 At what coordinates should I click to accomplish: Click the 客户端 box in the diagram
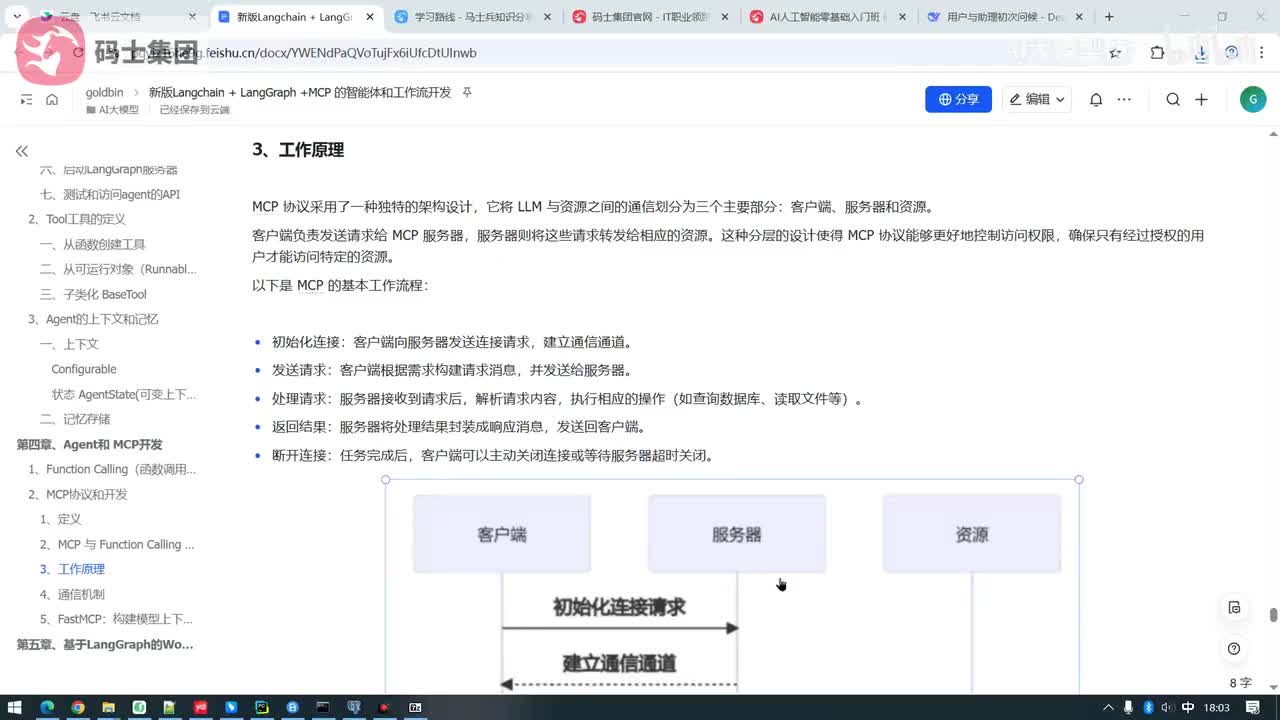tap(502, 534)
